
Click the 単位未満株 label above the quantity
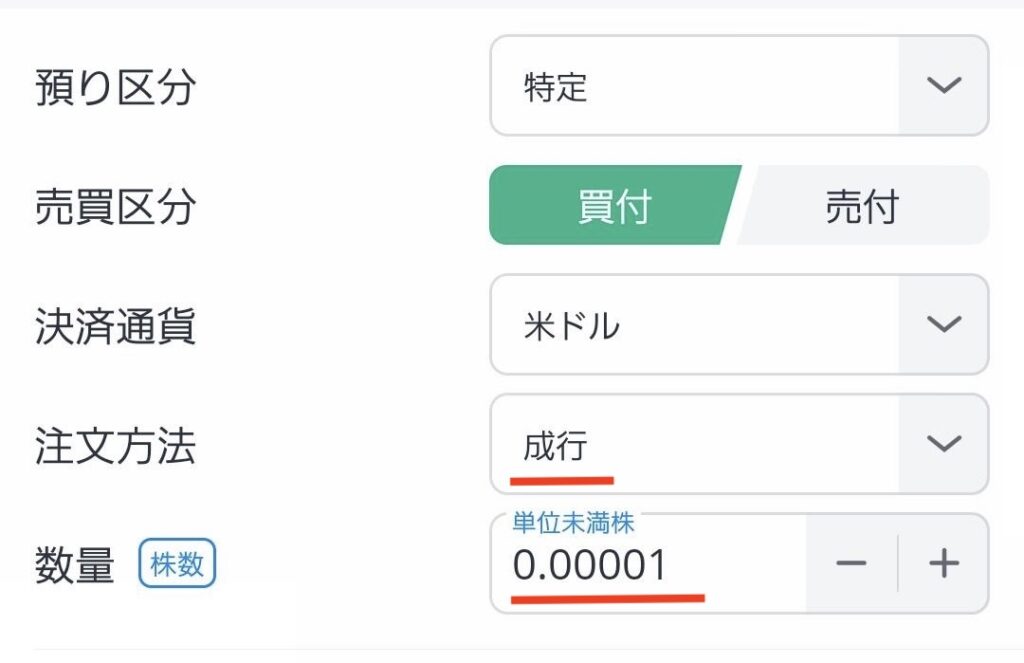573,522
